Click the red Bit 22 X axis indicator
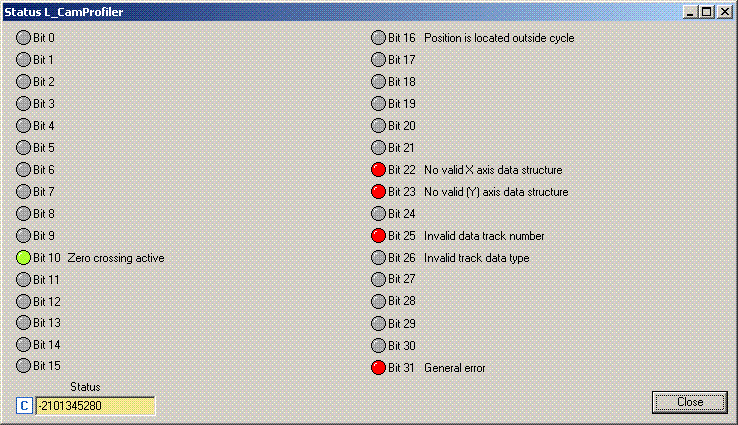This screenshot has width=738, height=425. (379, 170)
